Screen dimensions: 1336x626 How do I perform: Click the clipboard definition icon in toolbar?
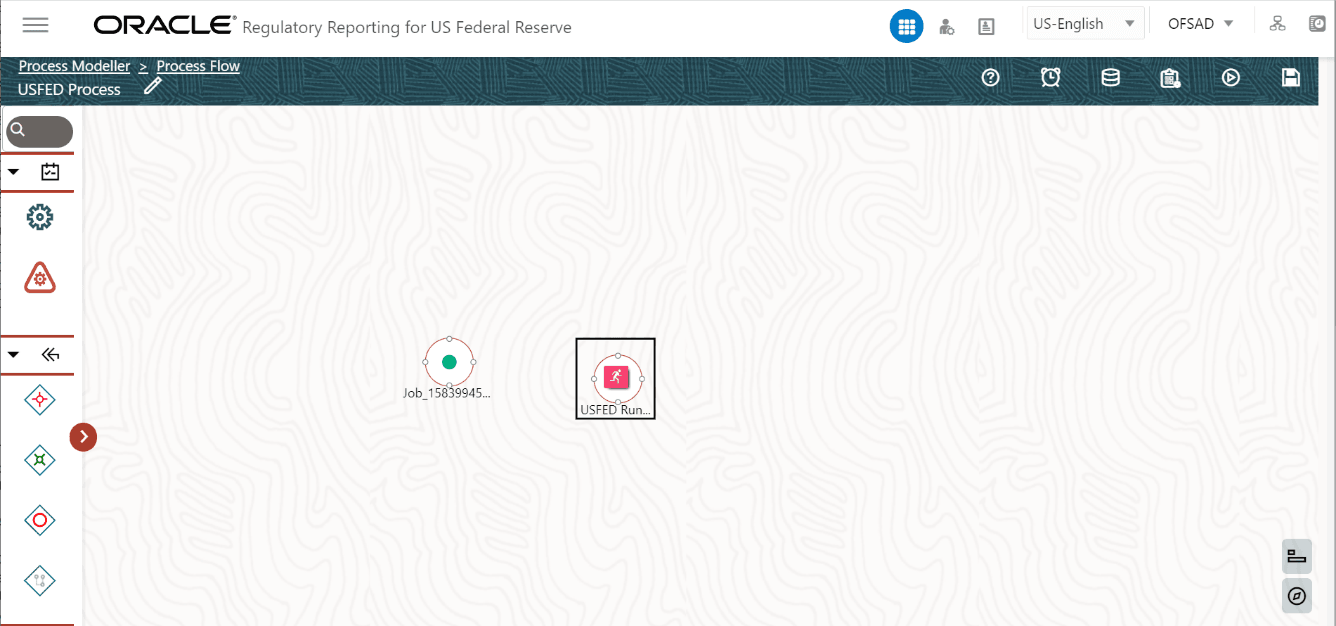(1170, 78)
